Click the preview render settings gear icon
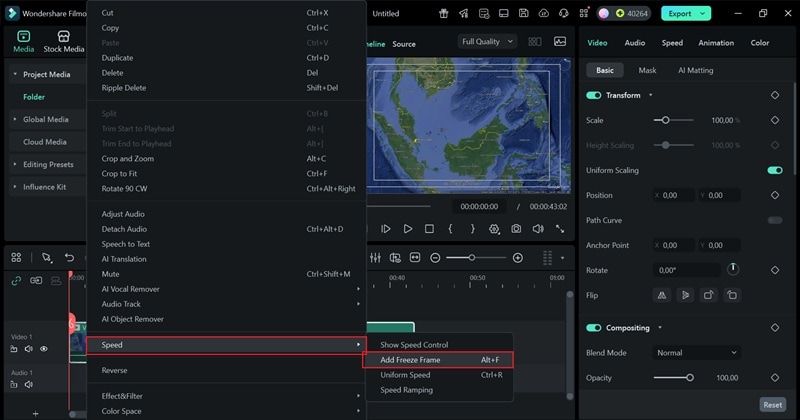The height and width of the screenshot is (420, 800). coord(494,229)
